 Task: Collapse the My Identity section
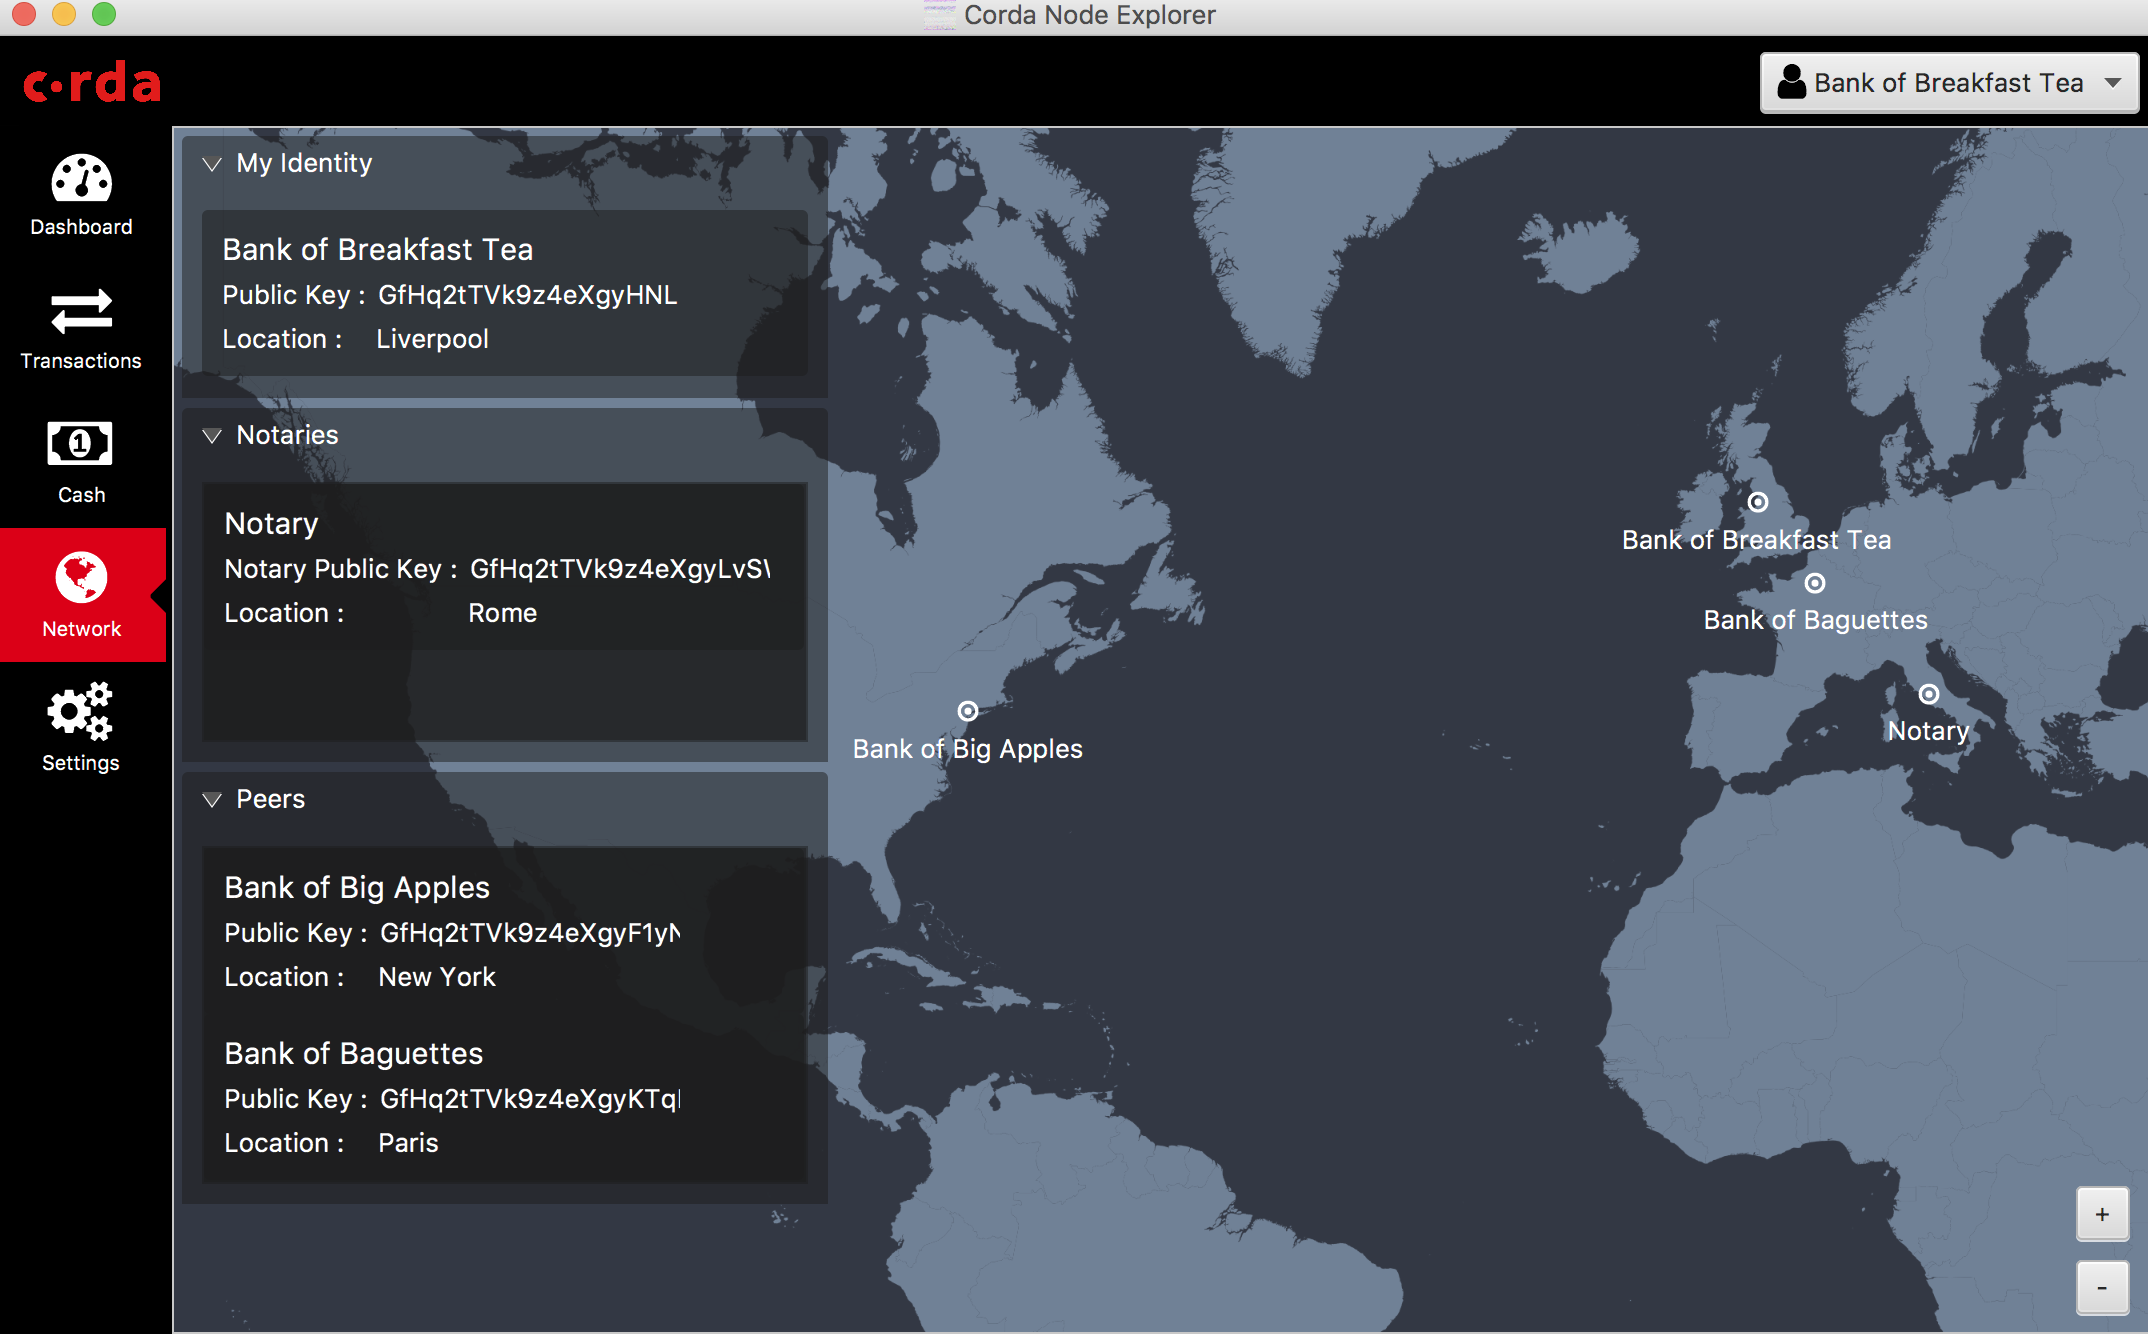click(x=211, y=164)
